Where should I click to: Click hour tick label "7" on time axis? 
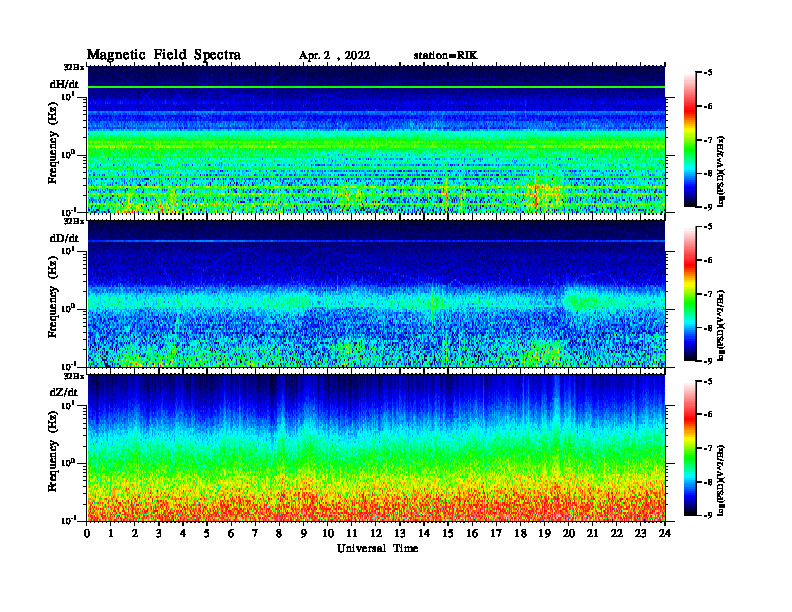point(255,533)
